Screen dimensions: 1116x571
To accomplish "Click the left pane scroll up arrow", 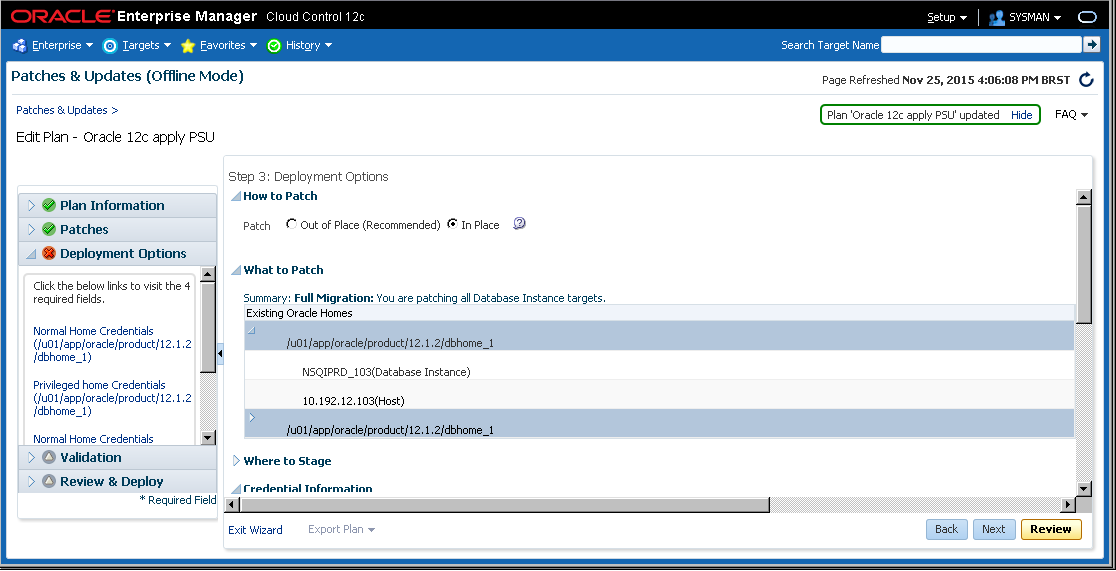I will point(208,274).
